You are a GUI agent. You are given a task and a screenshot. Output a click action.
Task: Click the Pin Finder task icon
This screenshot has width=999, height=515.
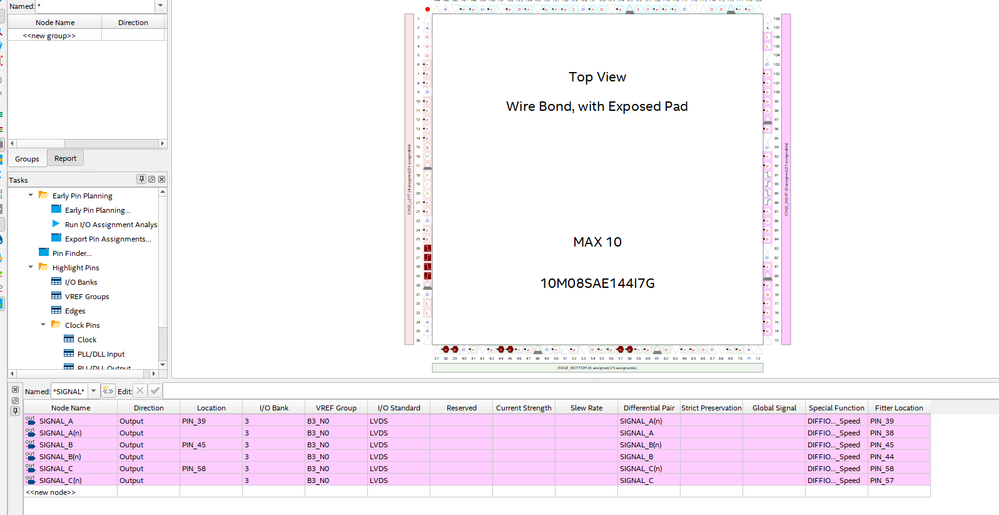click(x=43, y=253)
